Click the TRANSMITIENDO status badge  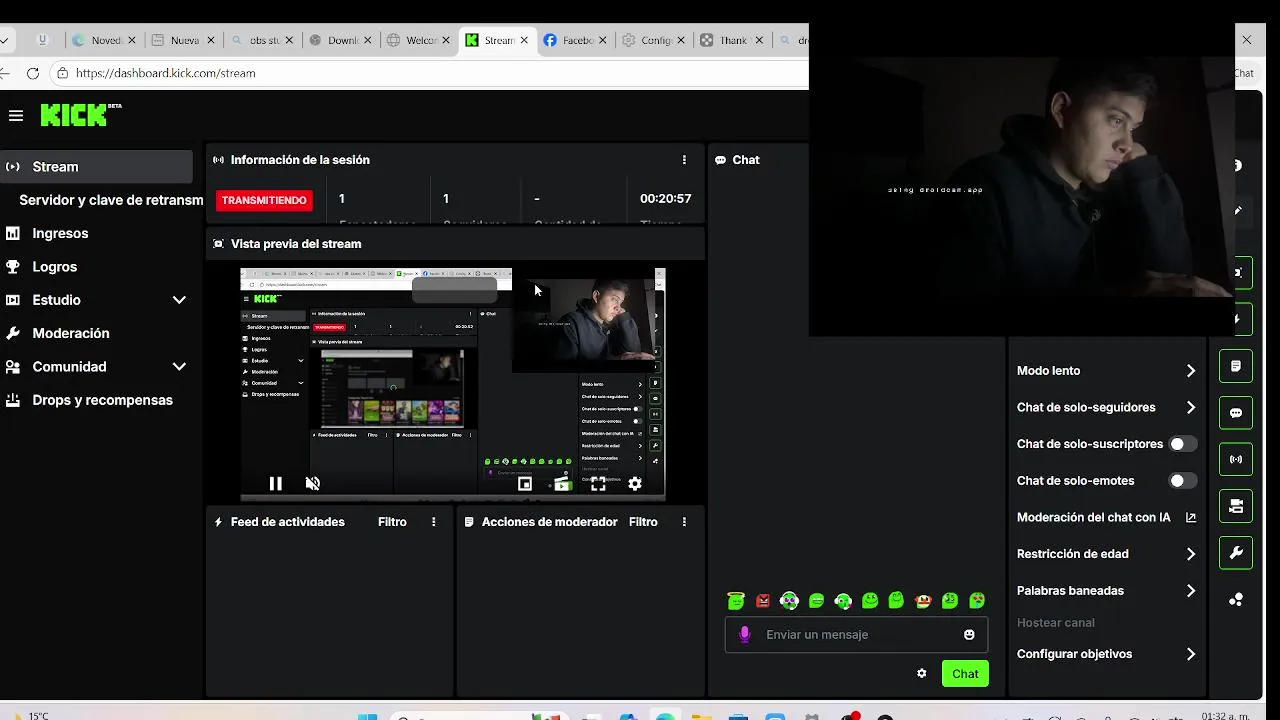point(264,200)
